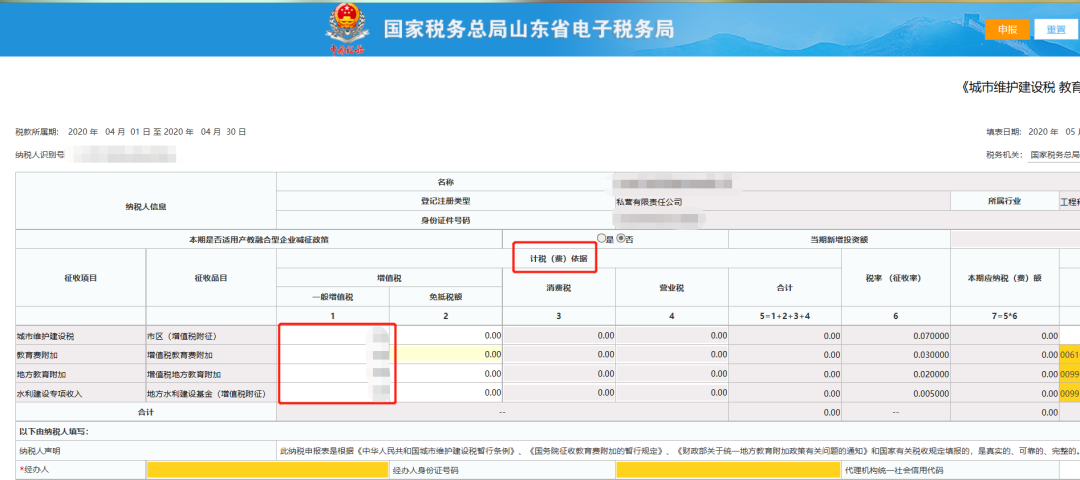Click the 水利建设专项收入 row label
This screenshot has width=1080, height=480.
pyautogui.click(x=48, y=394)
